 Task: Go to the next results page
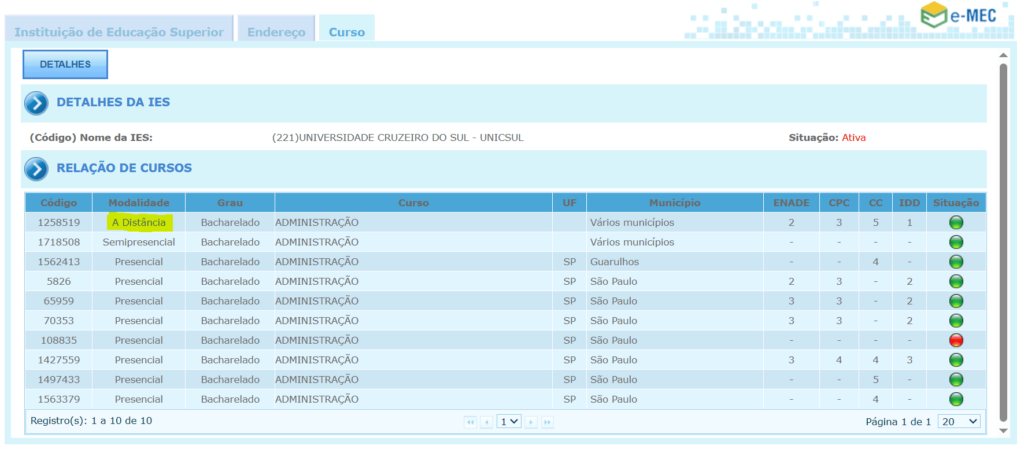(x=531, y=422)
